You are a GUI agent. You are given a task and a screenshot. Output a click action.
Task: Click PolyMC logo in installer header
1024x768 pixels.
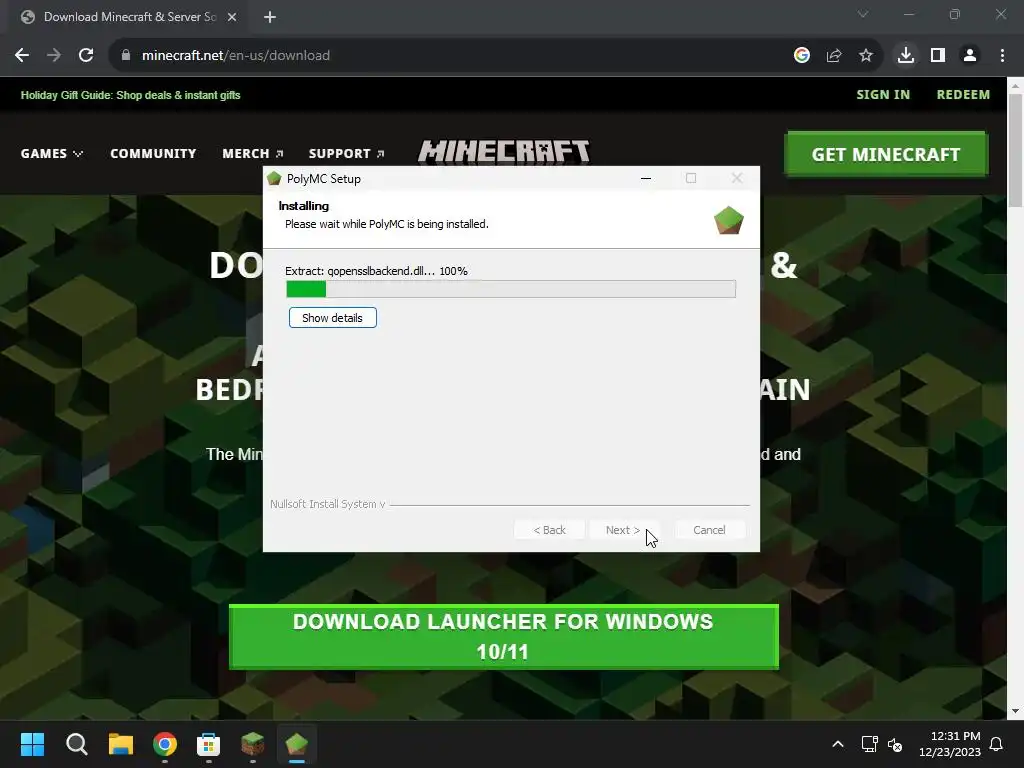[729, 220]
